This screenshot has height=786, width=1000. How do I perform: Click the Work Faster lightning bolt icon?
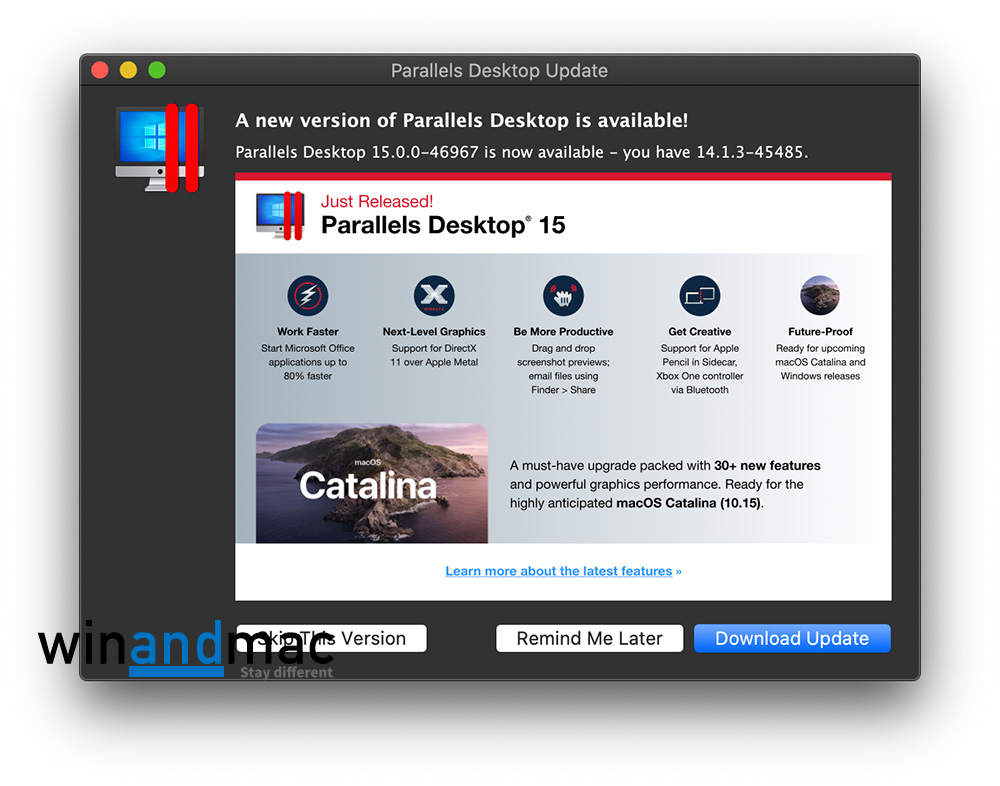click(x=308, y=296)
